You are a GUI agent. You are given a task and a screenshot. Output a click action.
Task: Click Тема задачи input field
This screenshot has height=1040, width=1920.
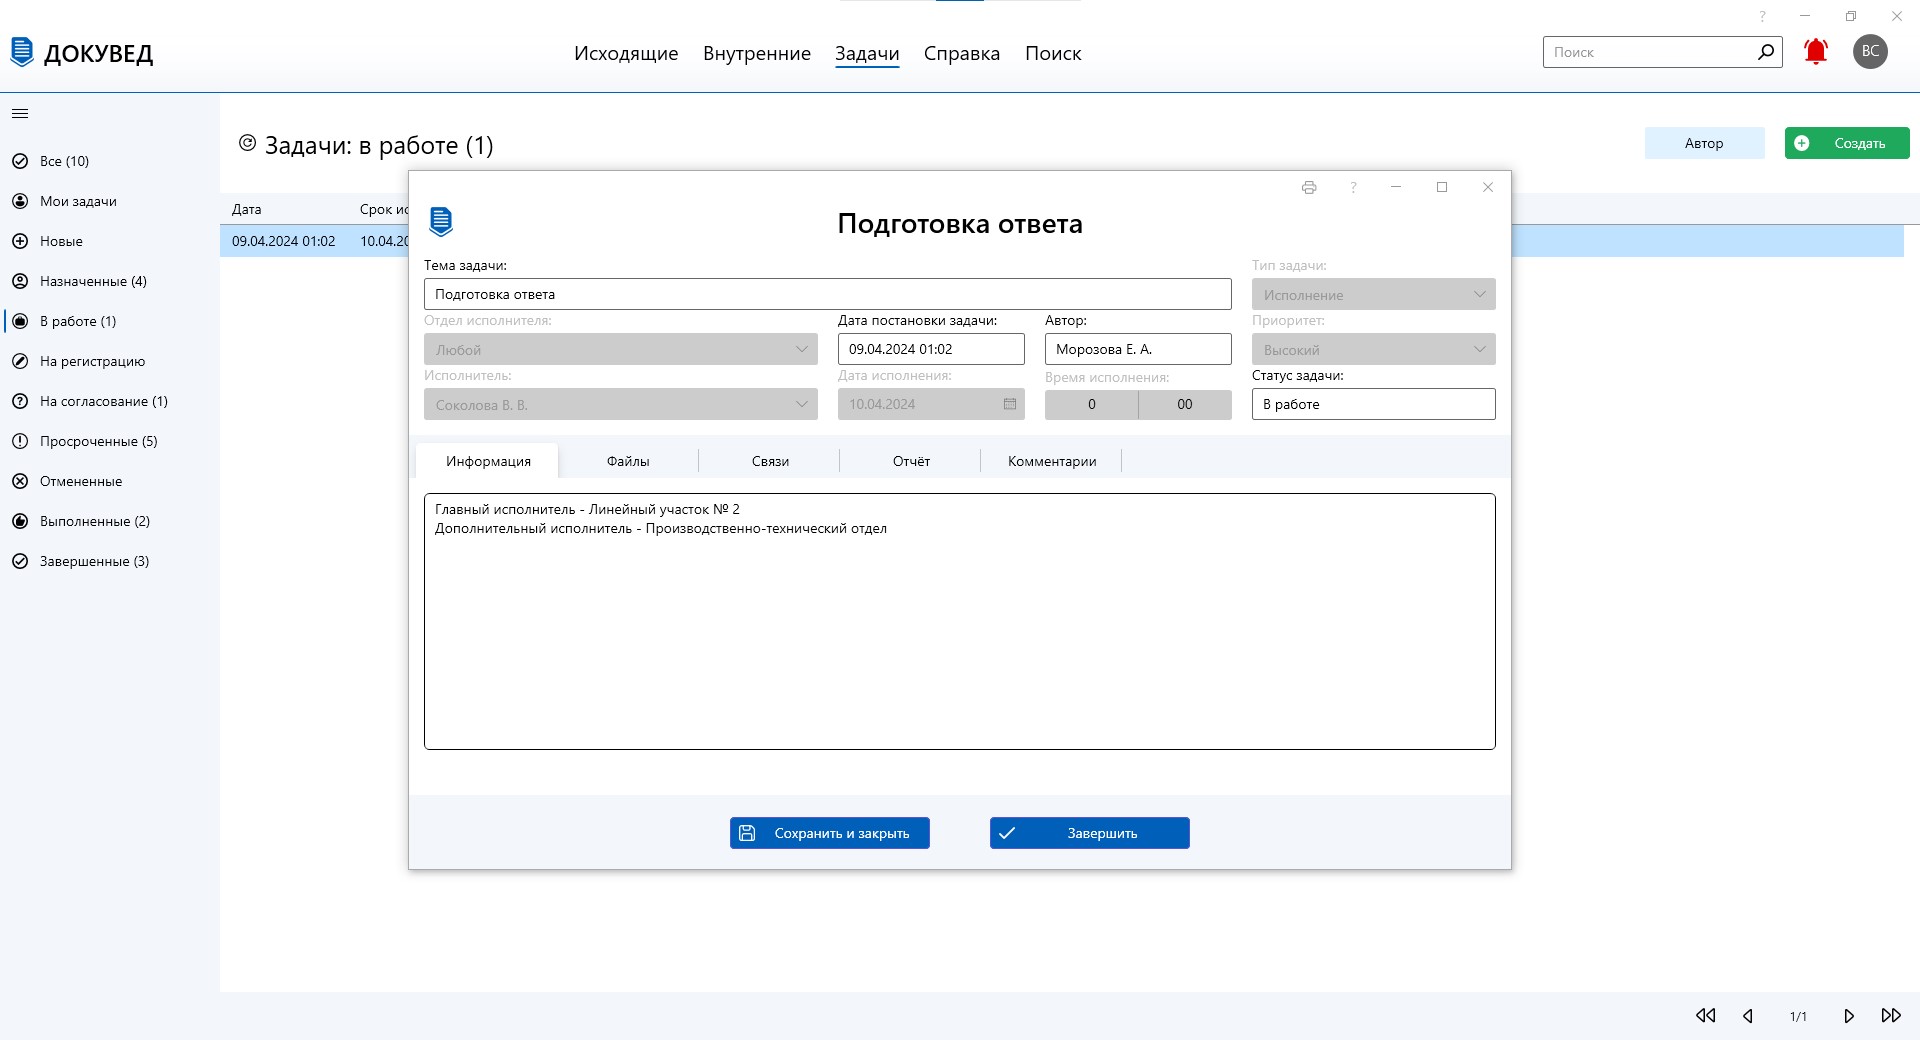(828, 294)
